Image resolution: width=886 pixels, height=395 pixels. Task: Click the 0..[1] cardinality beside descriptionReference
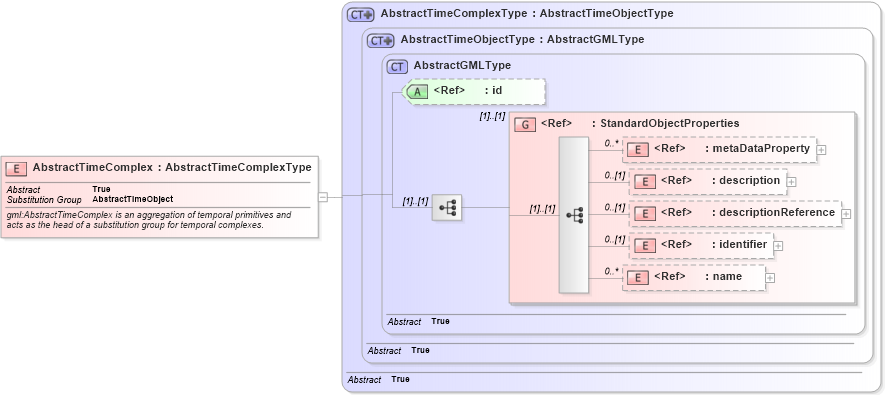point(615,207)
